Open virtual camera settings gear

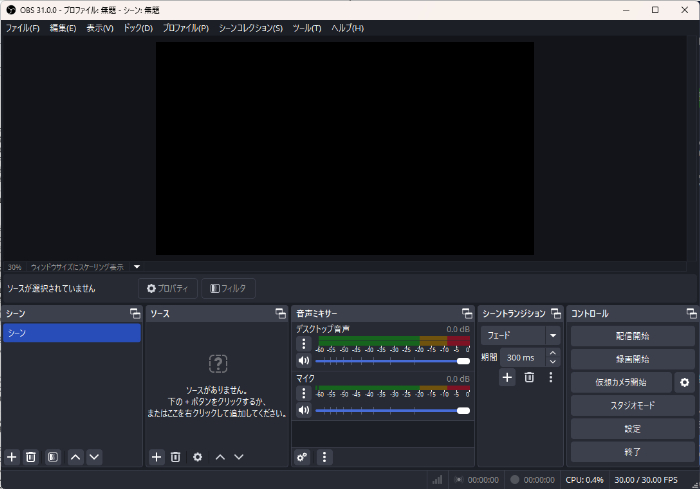[x=684, y=382]
